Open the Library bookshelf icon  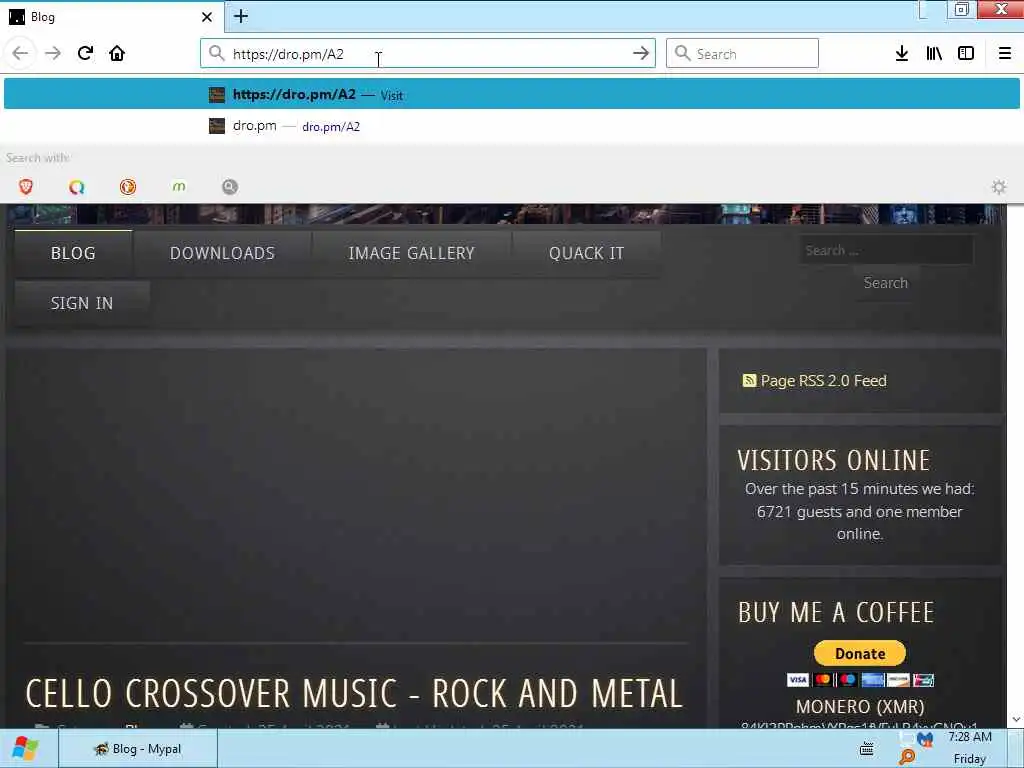(x=934, y=54)
